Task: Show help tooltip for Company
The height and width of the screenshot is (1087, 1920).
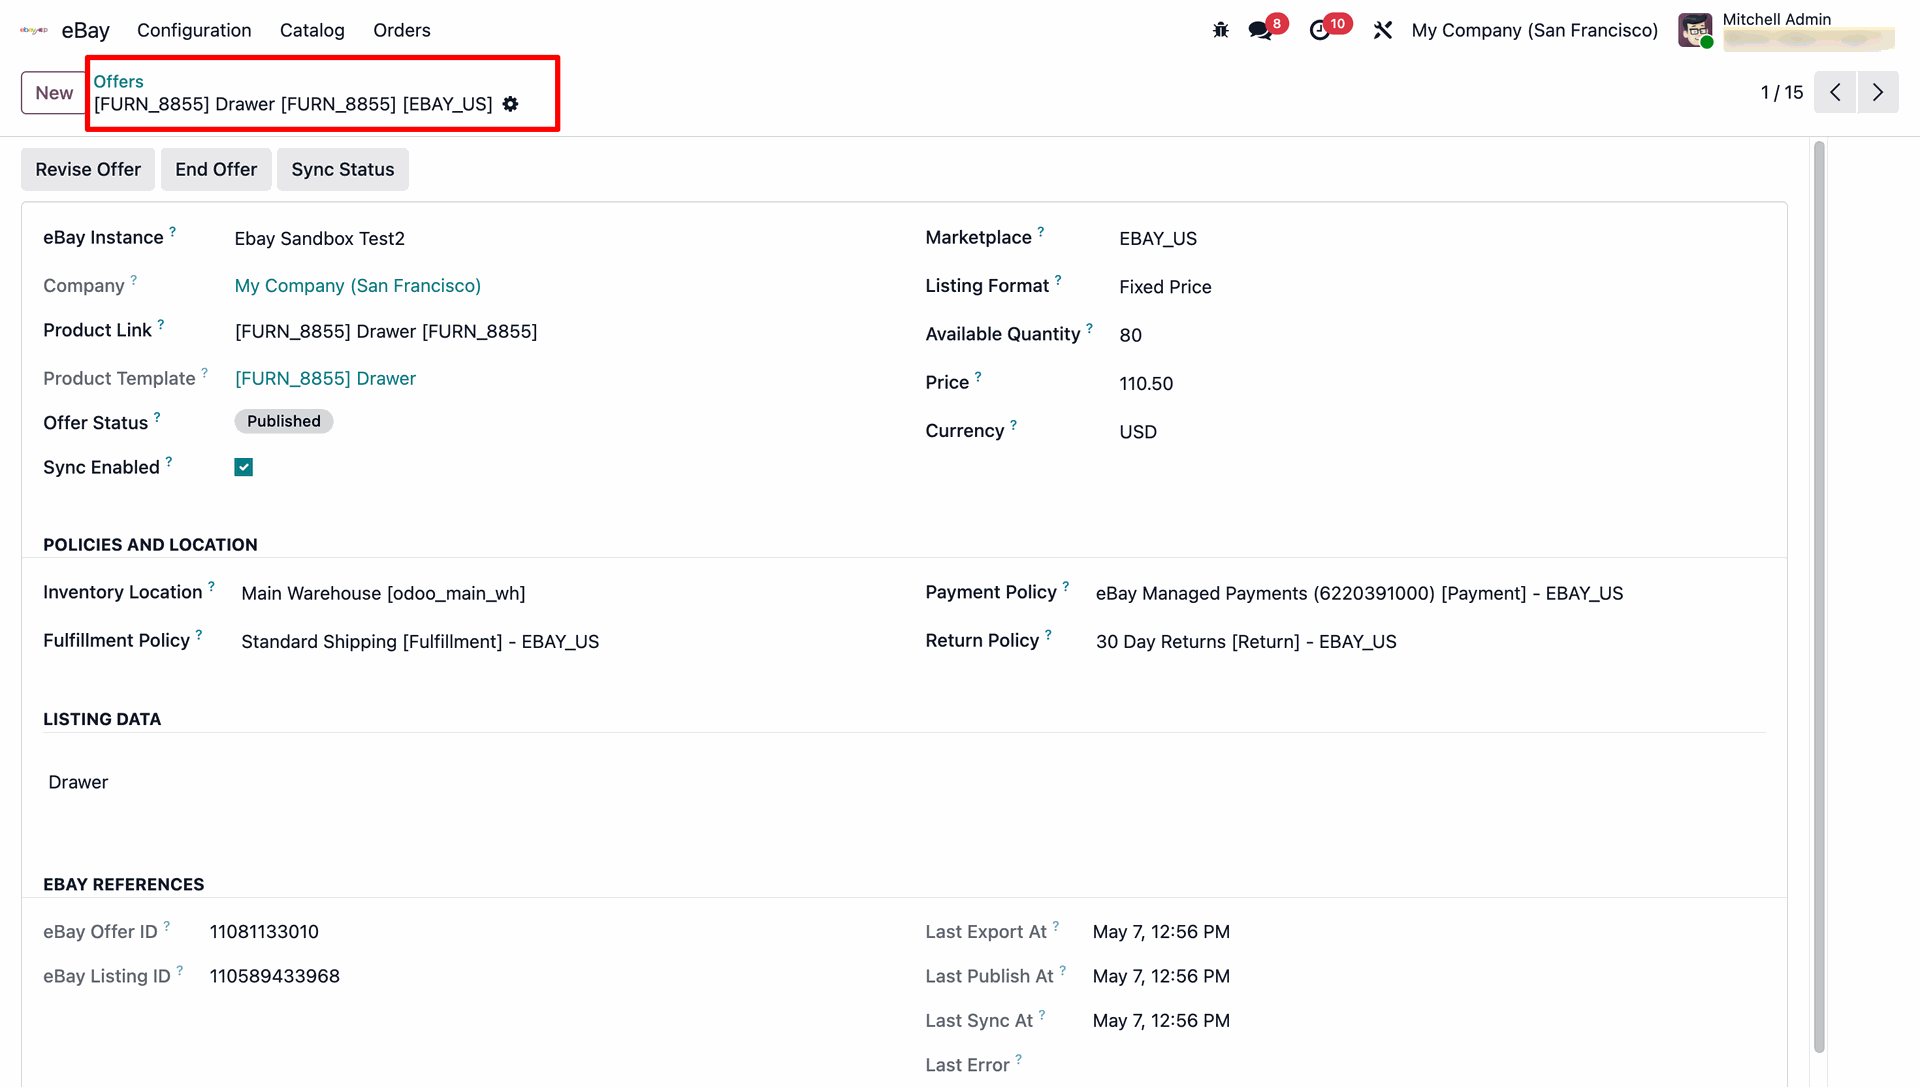Action: click(133, 280)
